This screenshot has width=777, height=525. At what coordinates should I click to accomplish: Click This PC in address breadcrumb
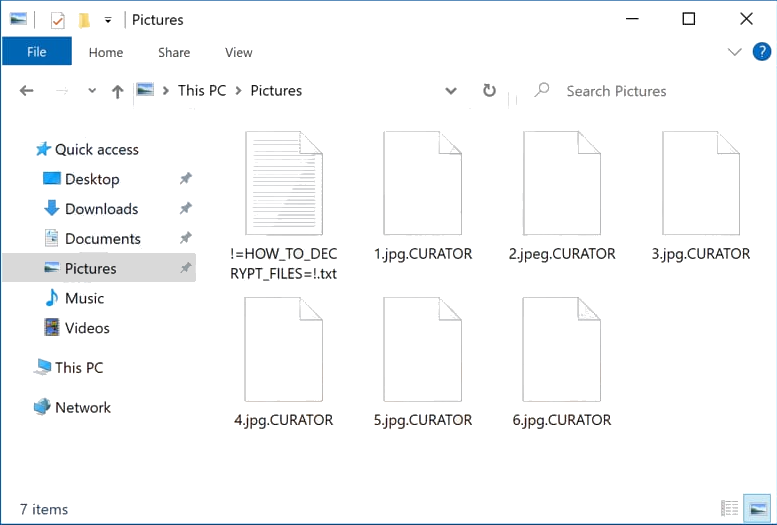click(202, 91)
